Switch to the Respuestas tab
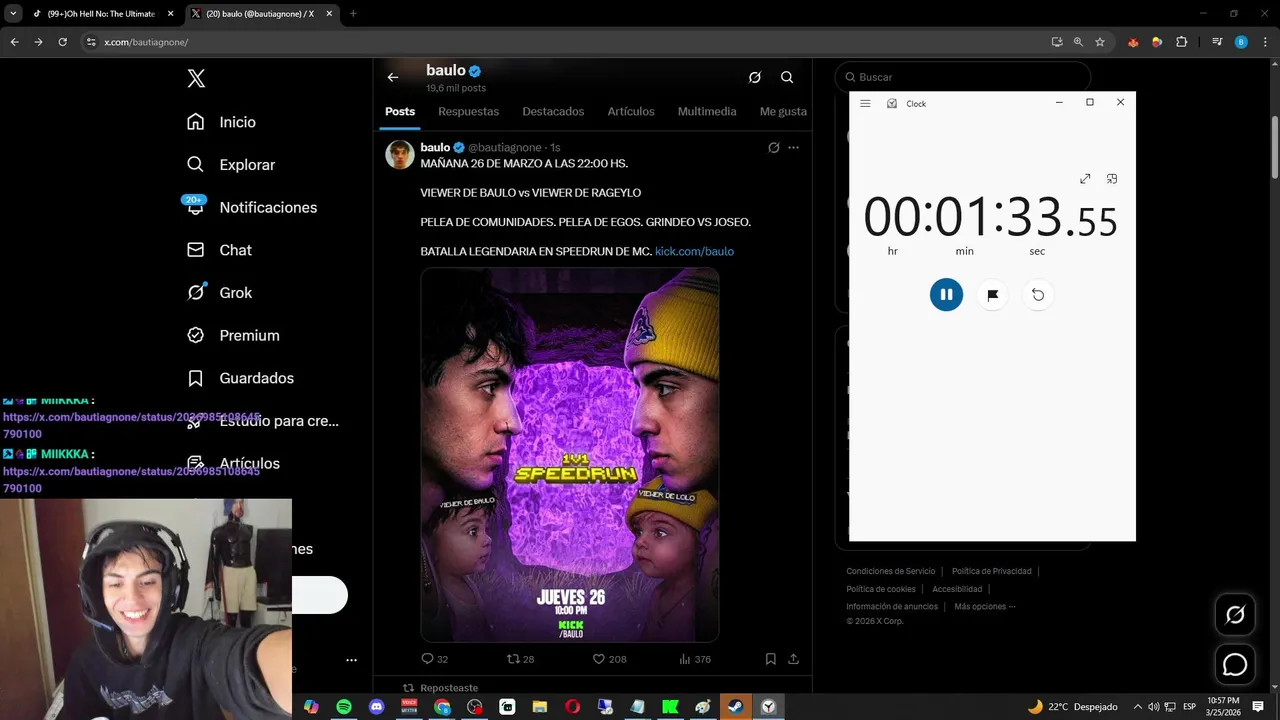The height and width of the screenshot is (720, 1280). pos(468,111)
